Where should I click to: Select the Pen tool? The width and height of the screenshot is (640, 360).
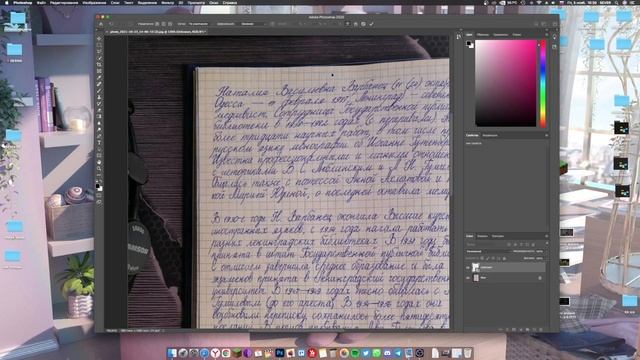pos(99,136)
